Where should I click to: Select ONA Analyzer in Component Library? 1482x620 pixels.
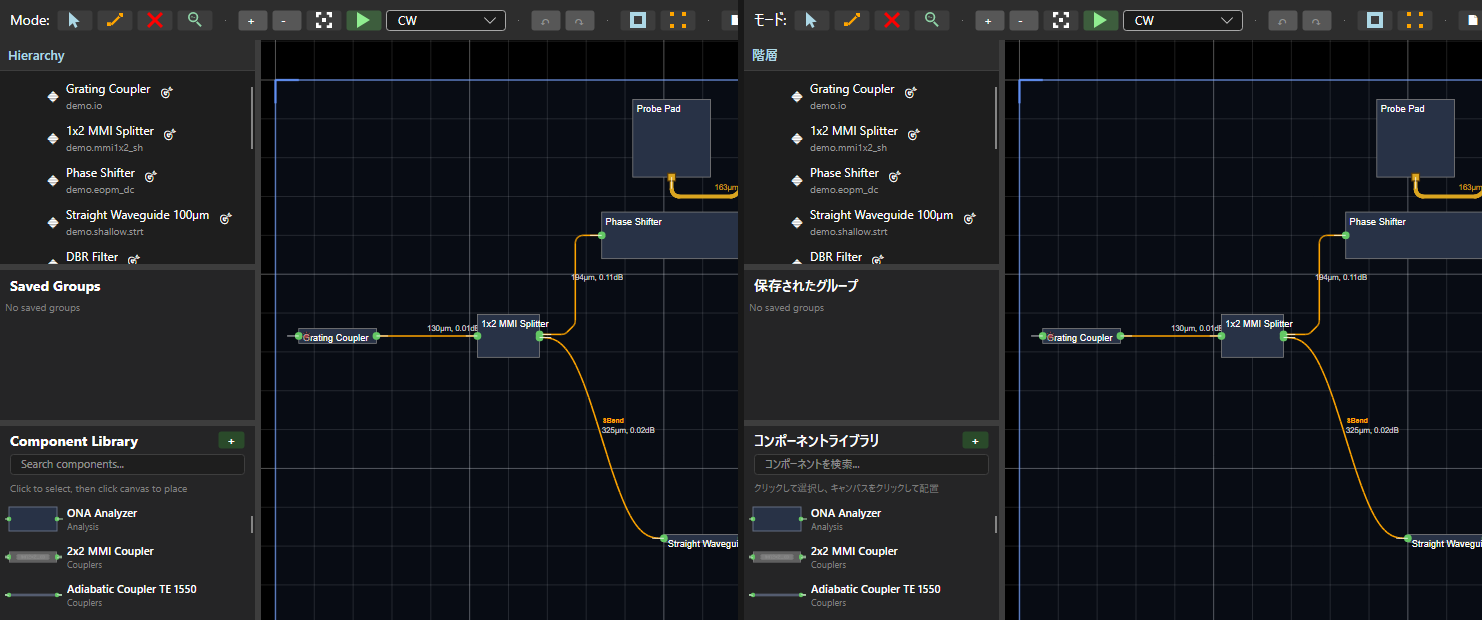point(125,520)
